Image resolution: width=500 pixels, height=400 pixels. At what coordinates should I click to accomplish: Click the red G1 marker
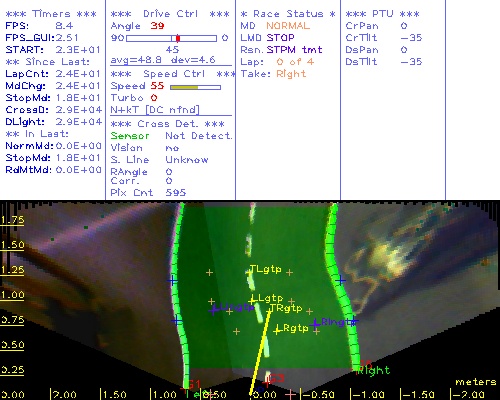[x=194, y=384]
